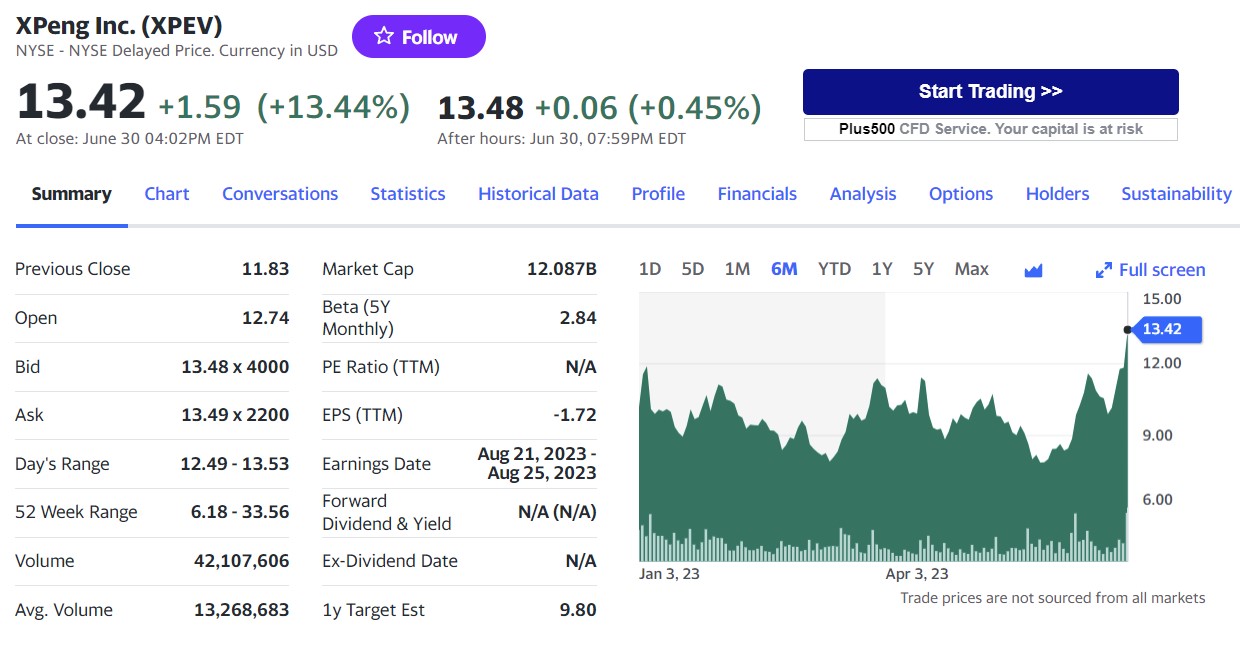Click the 1y Target Est value 9.80

[x=579, y=610]
